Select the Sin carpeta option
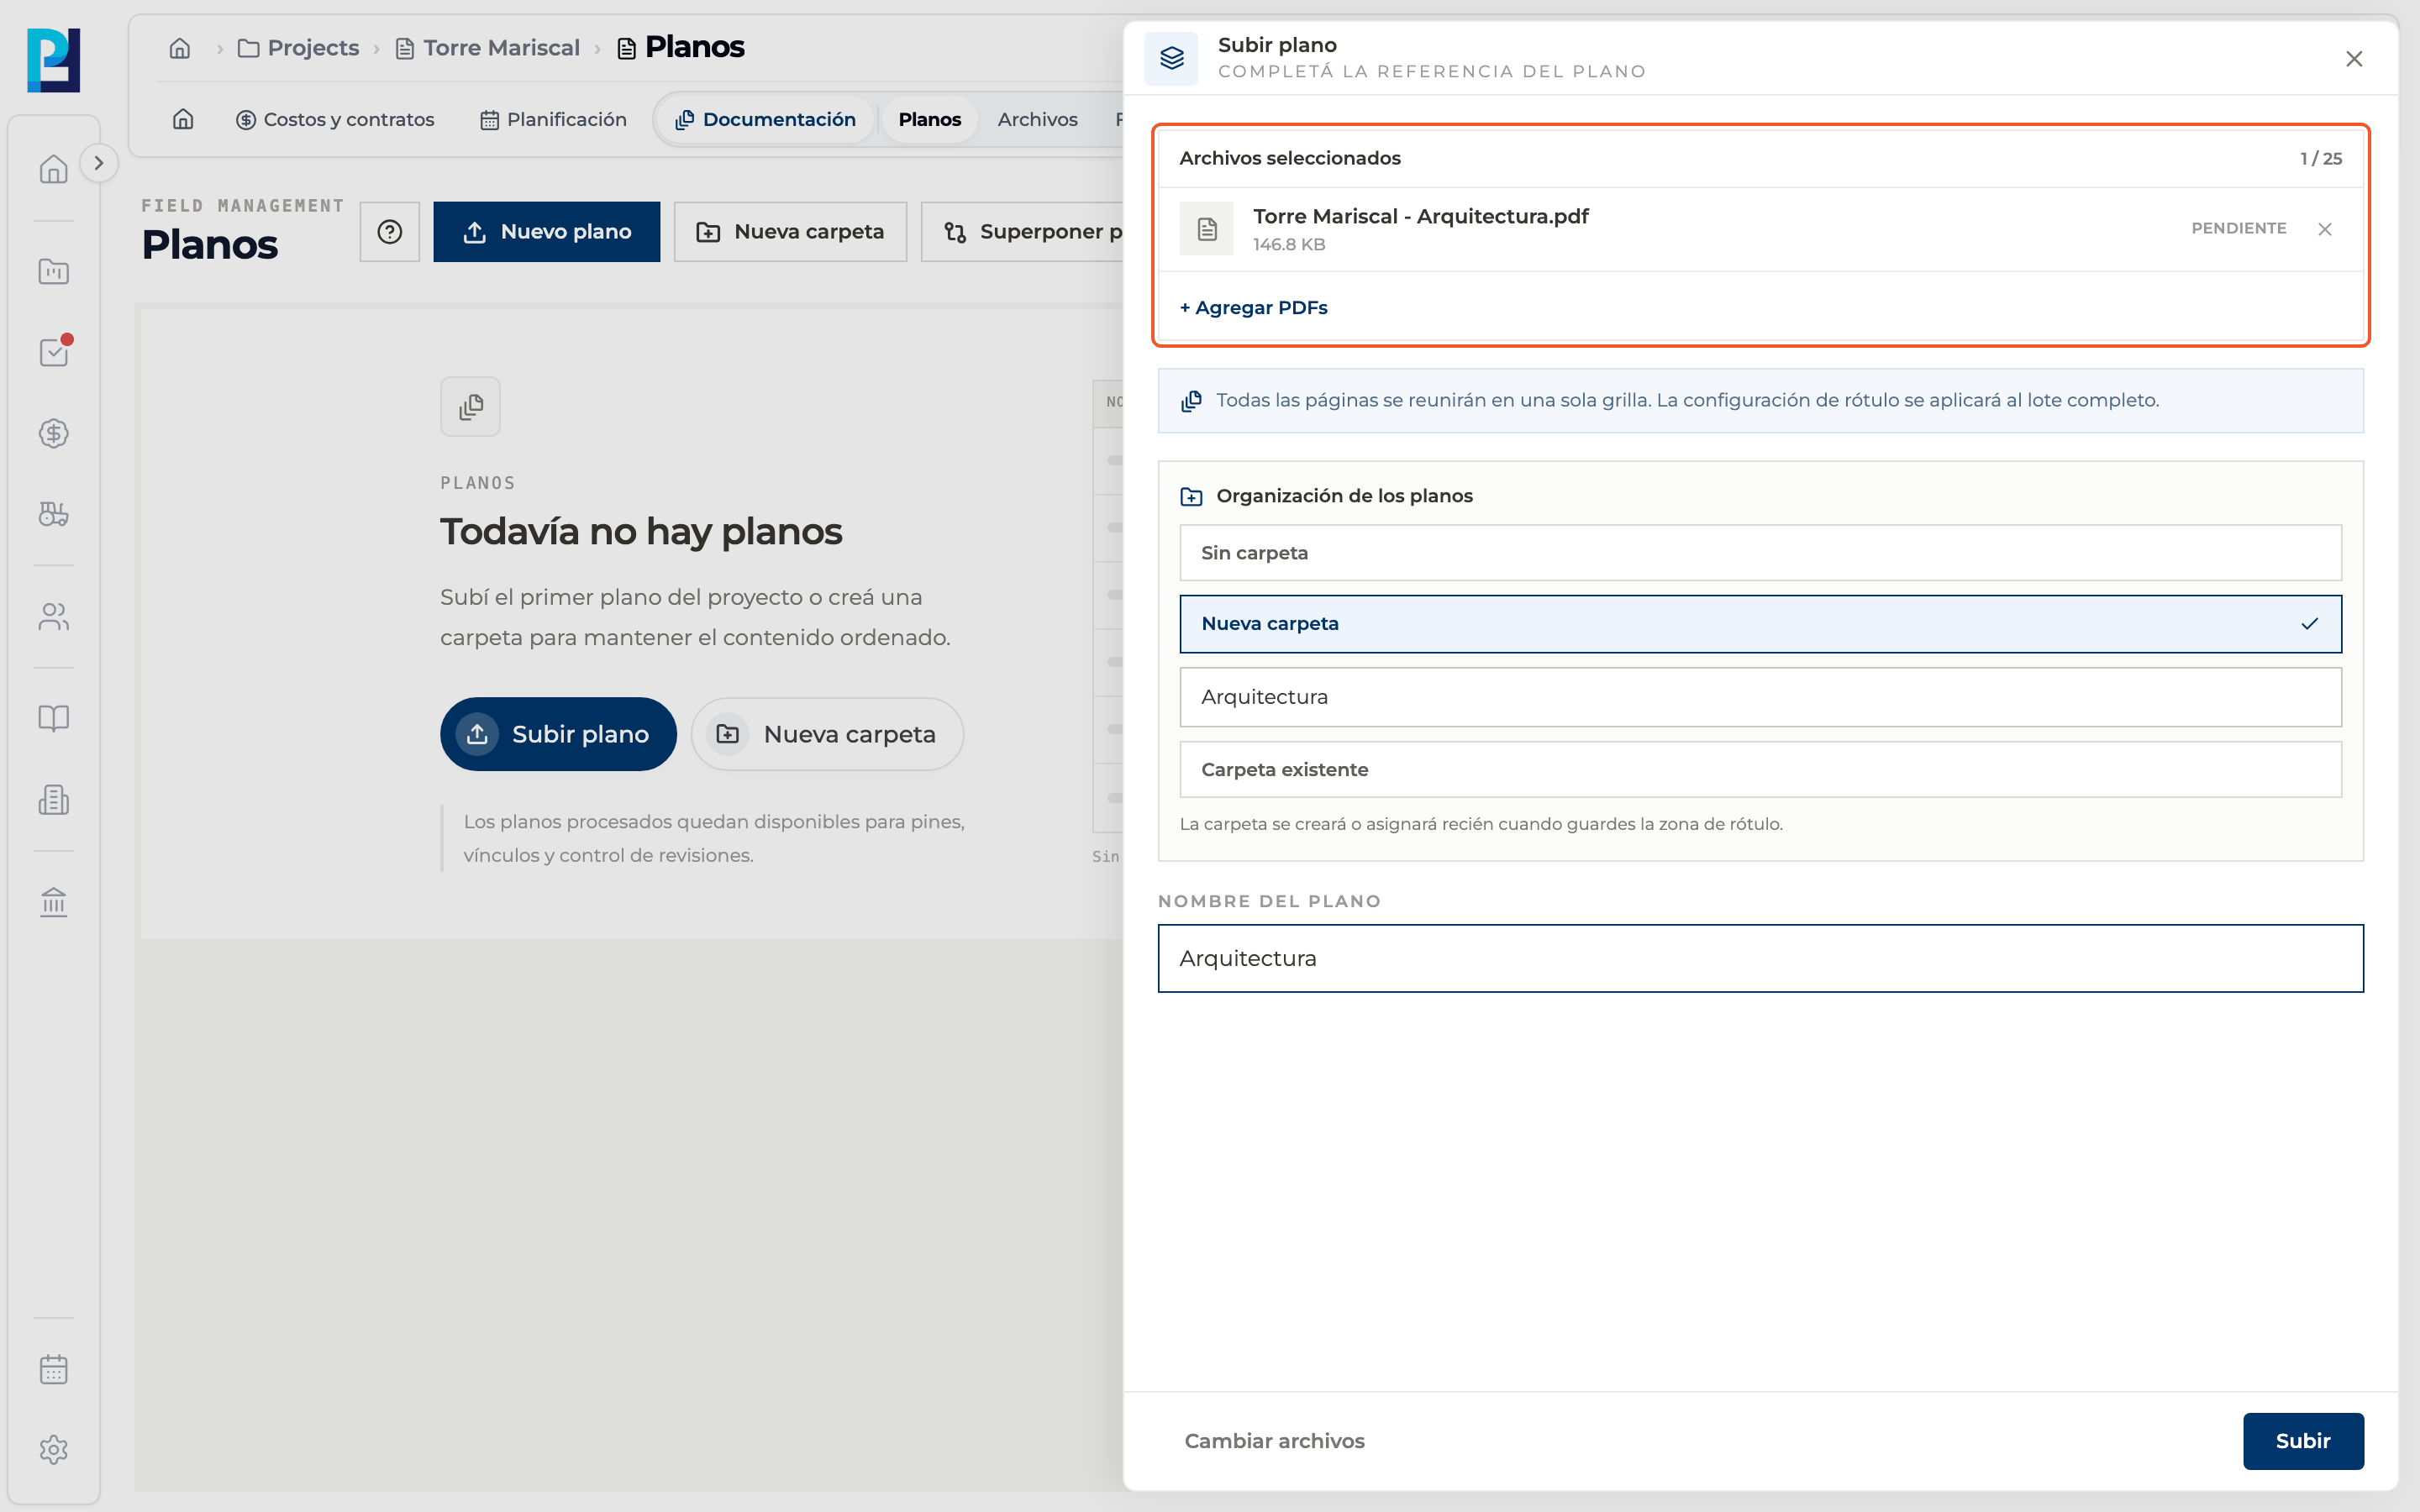 [x=1760, y=553]
